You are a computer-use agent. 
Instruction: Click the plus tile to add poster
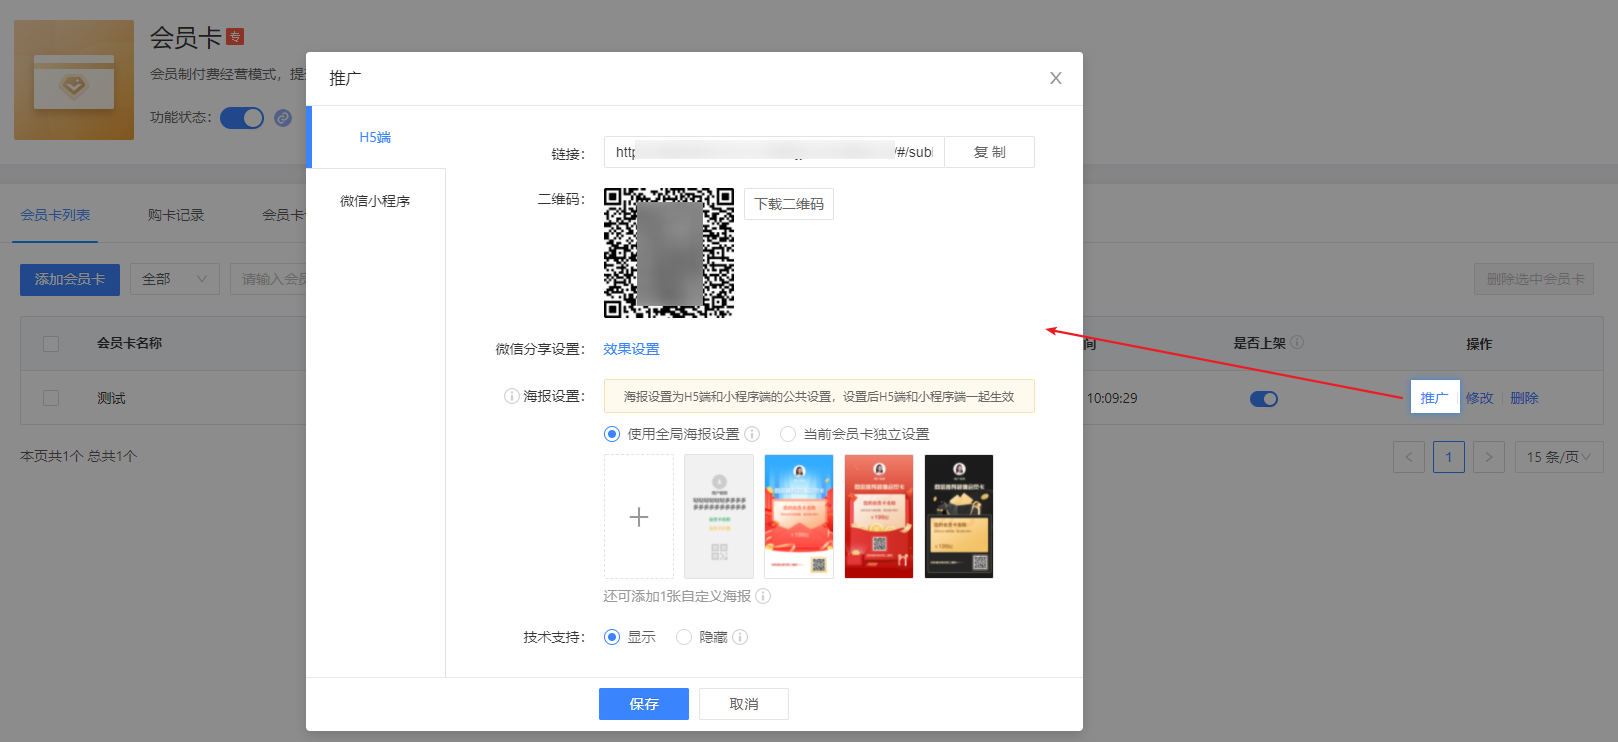click(x=639, y=517)
